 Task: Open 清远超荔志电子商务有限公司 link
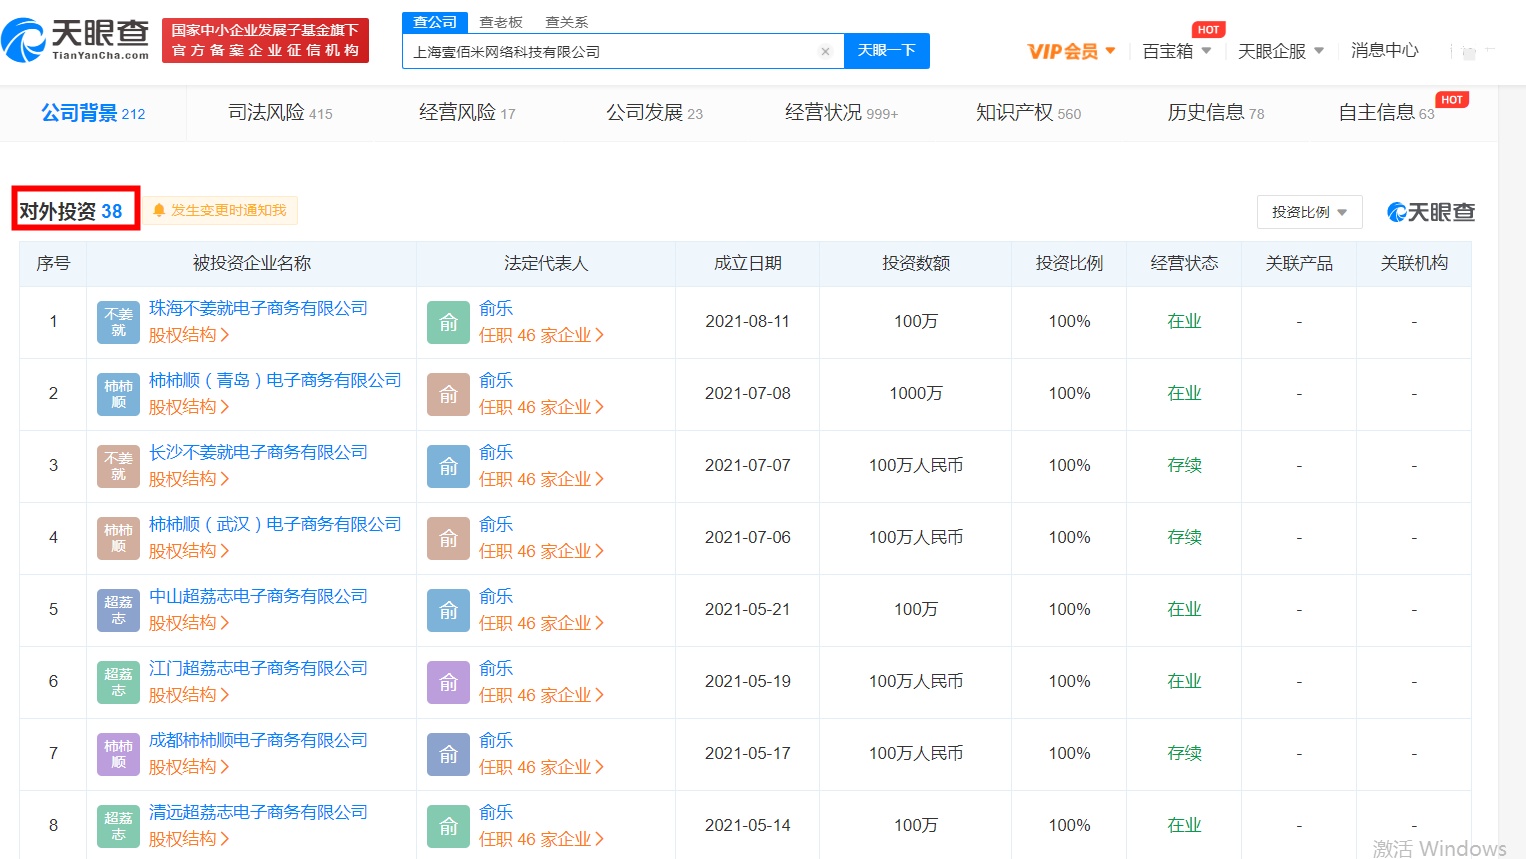[x=258, y=813]
